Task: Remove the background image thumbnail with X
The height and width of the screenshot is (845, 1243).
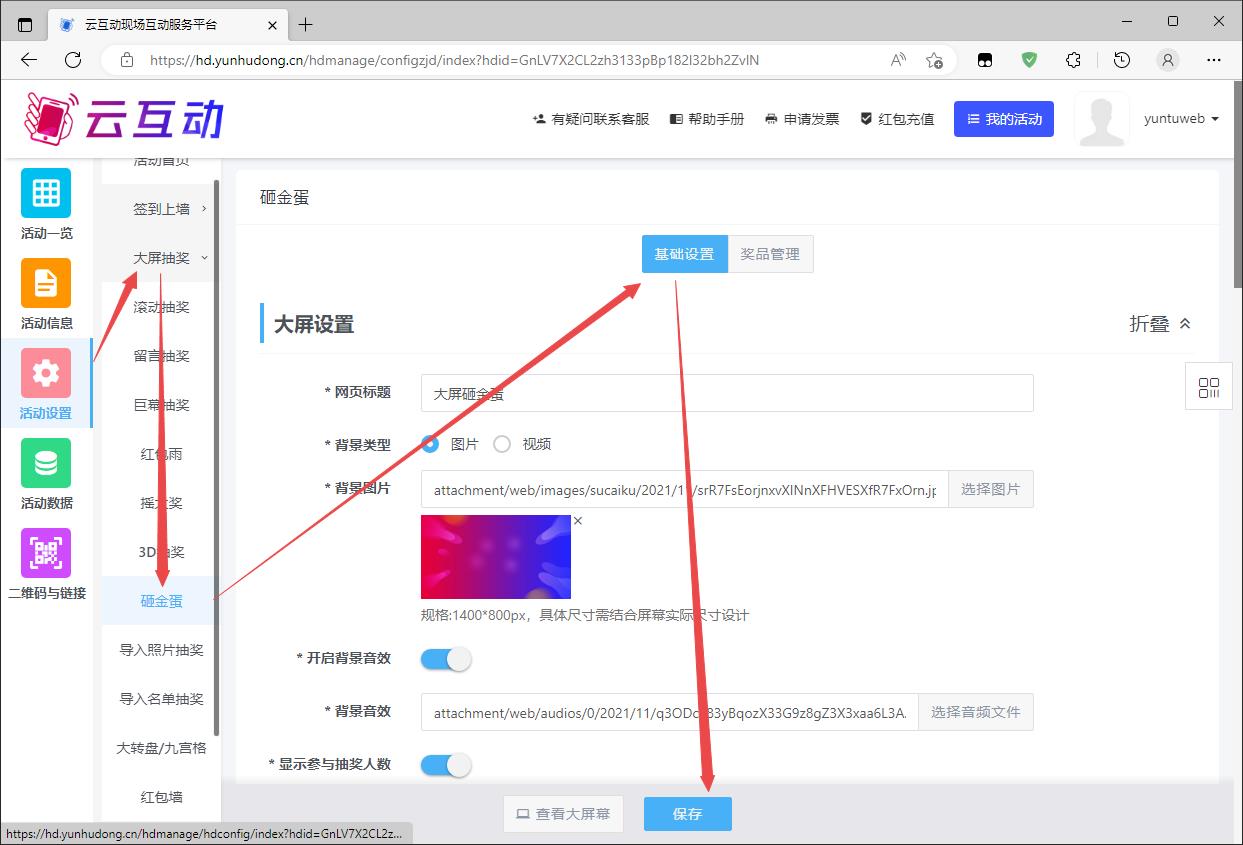Action: click(578, 521)
